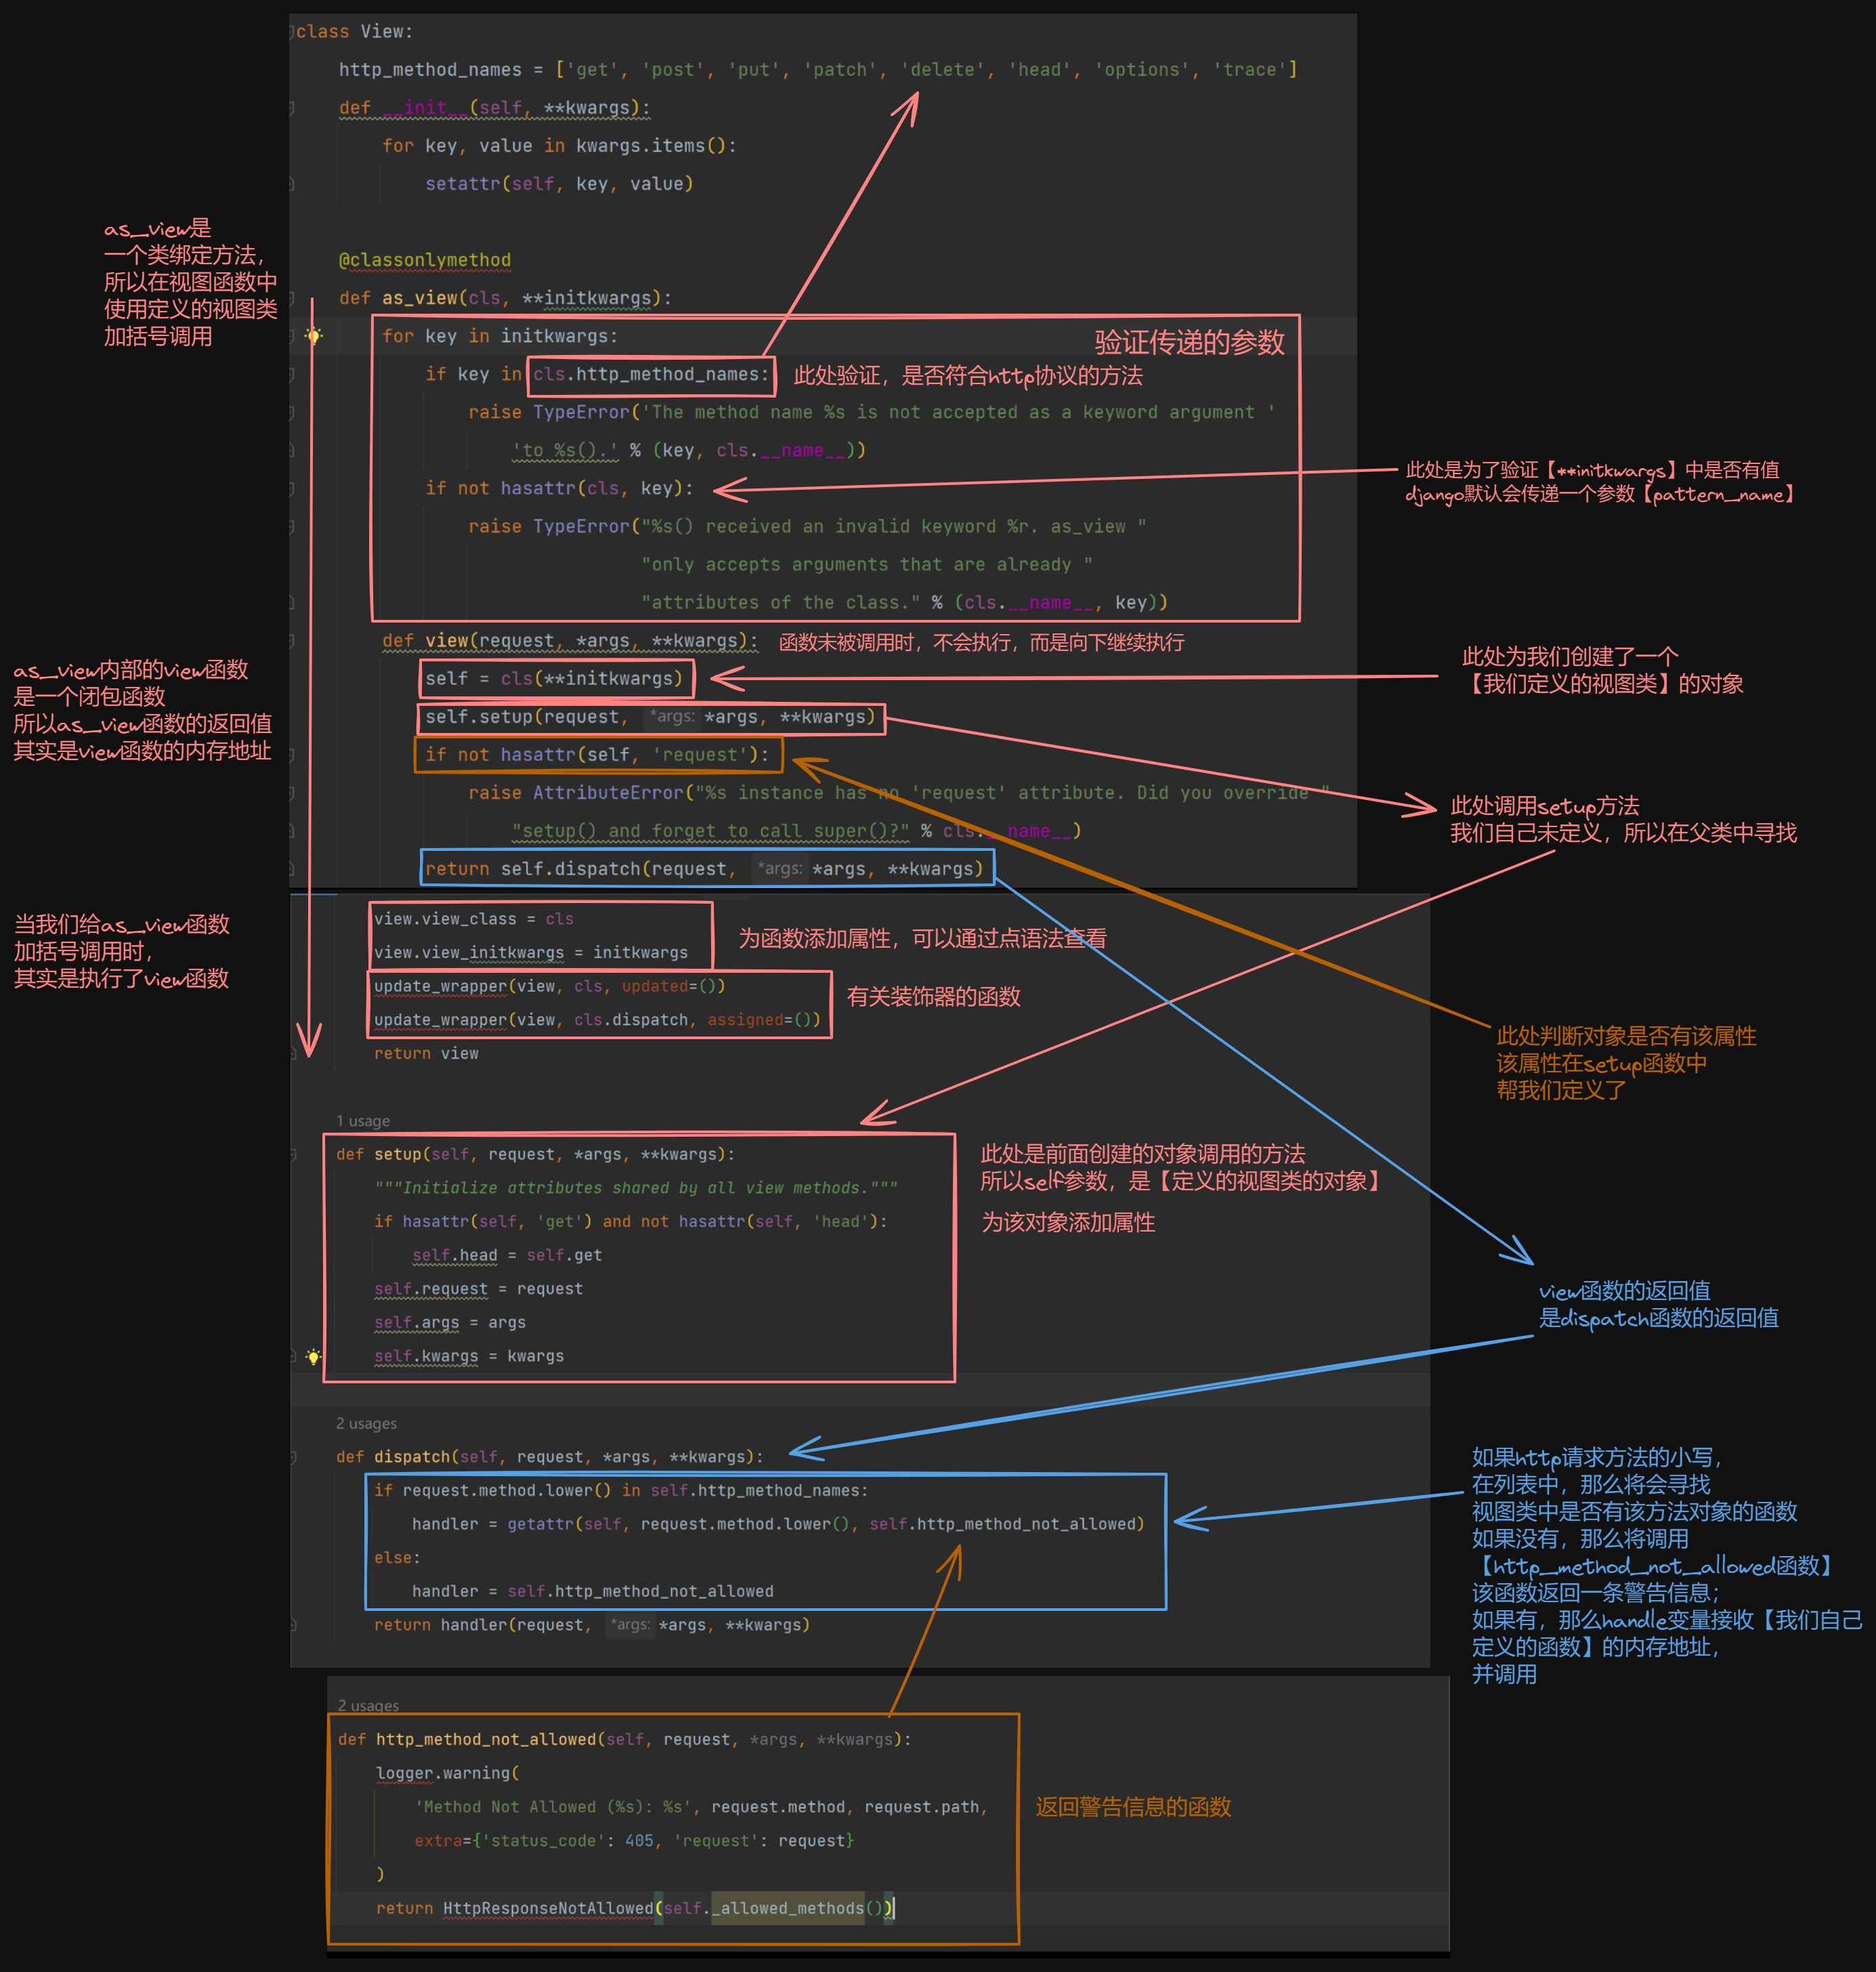1876x1972 pixels.
Task: Click the '@classonlymethod' decorator
Action: click(425, 260)
